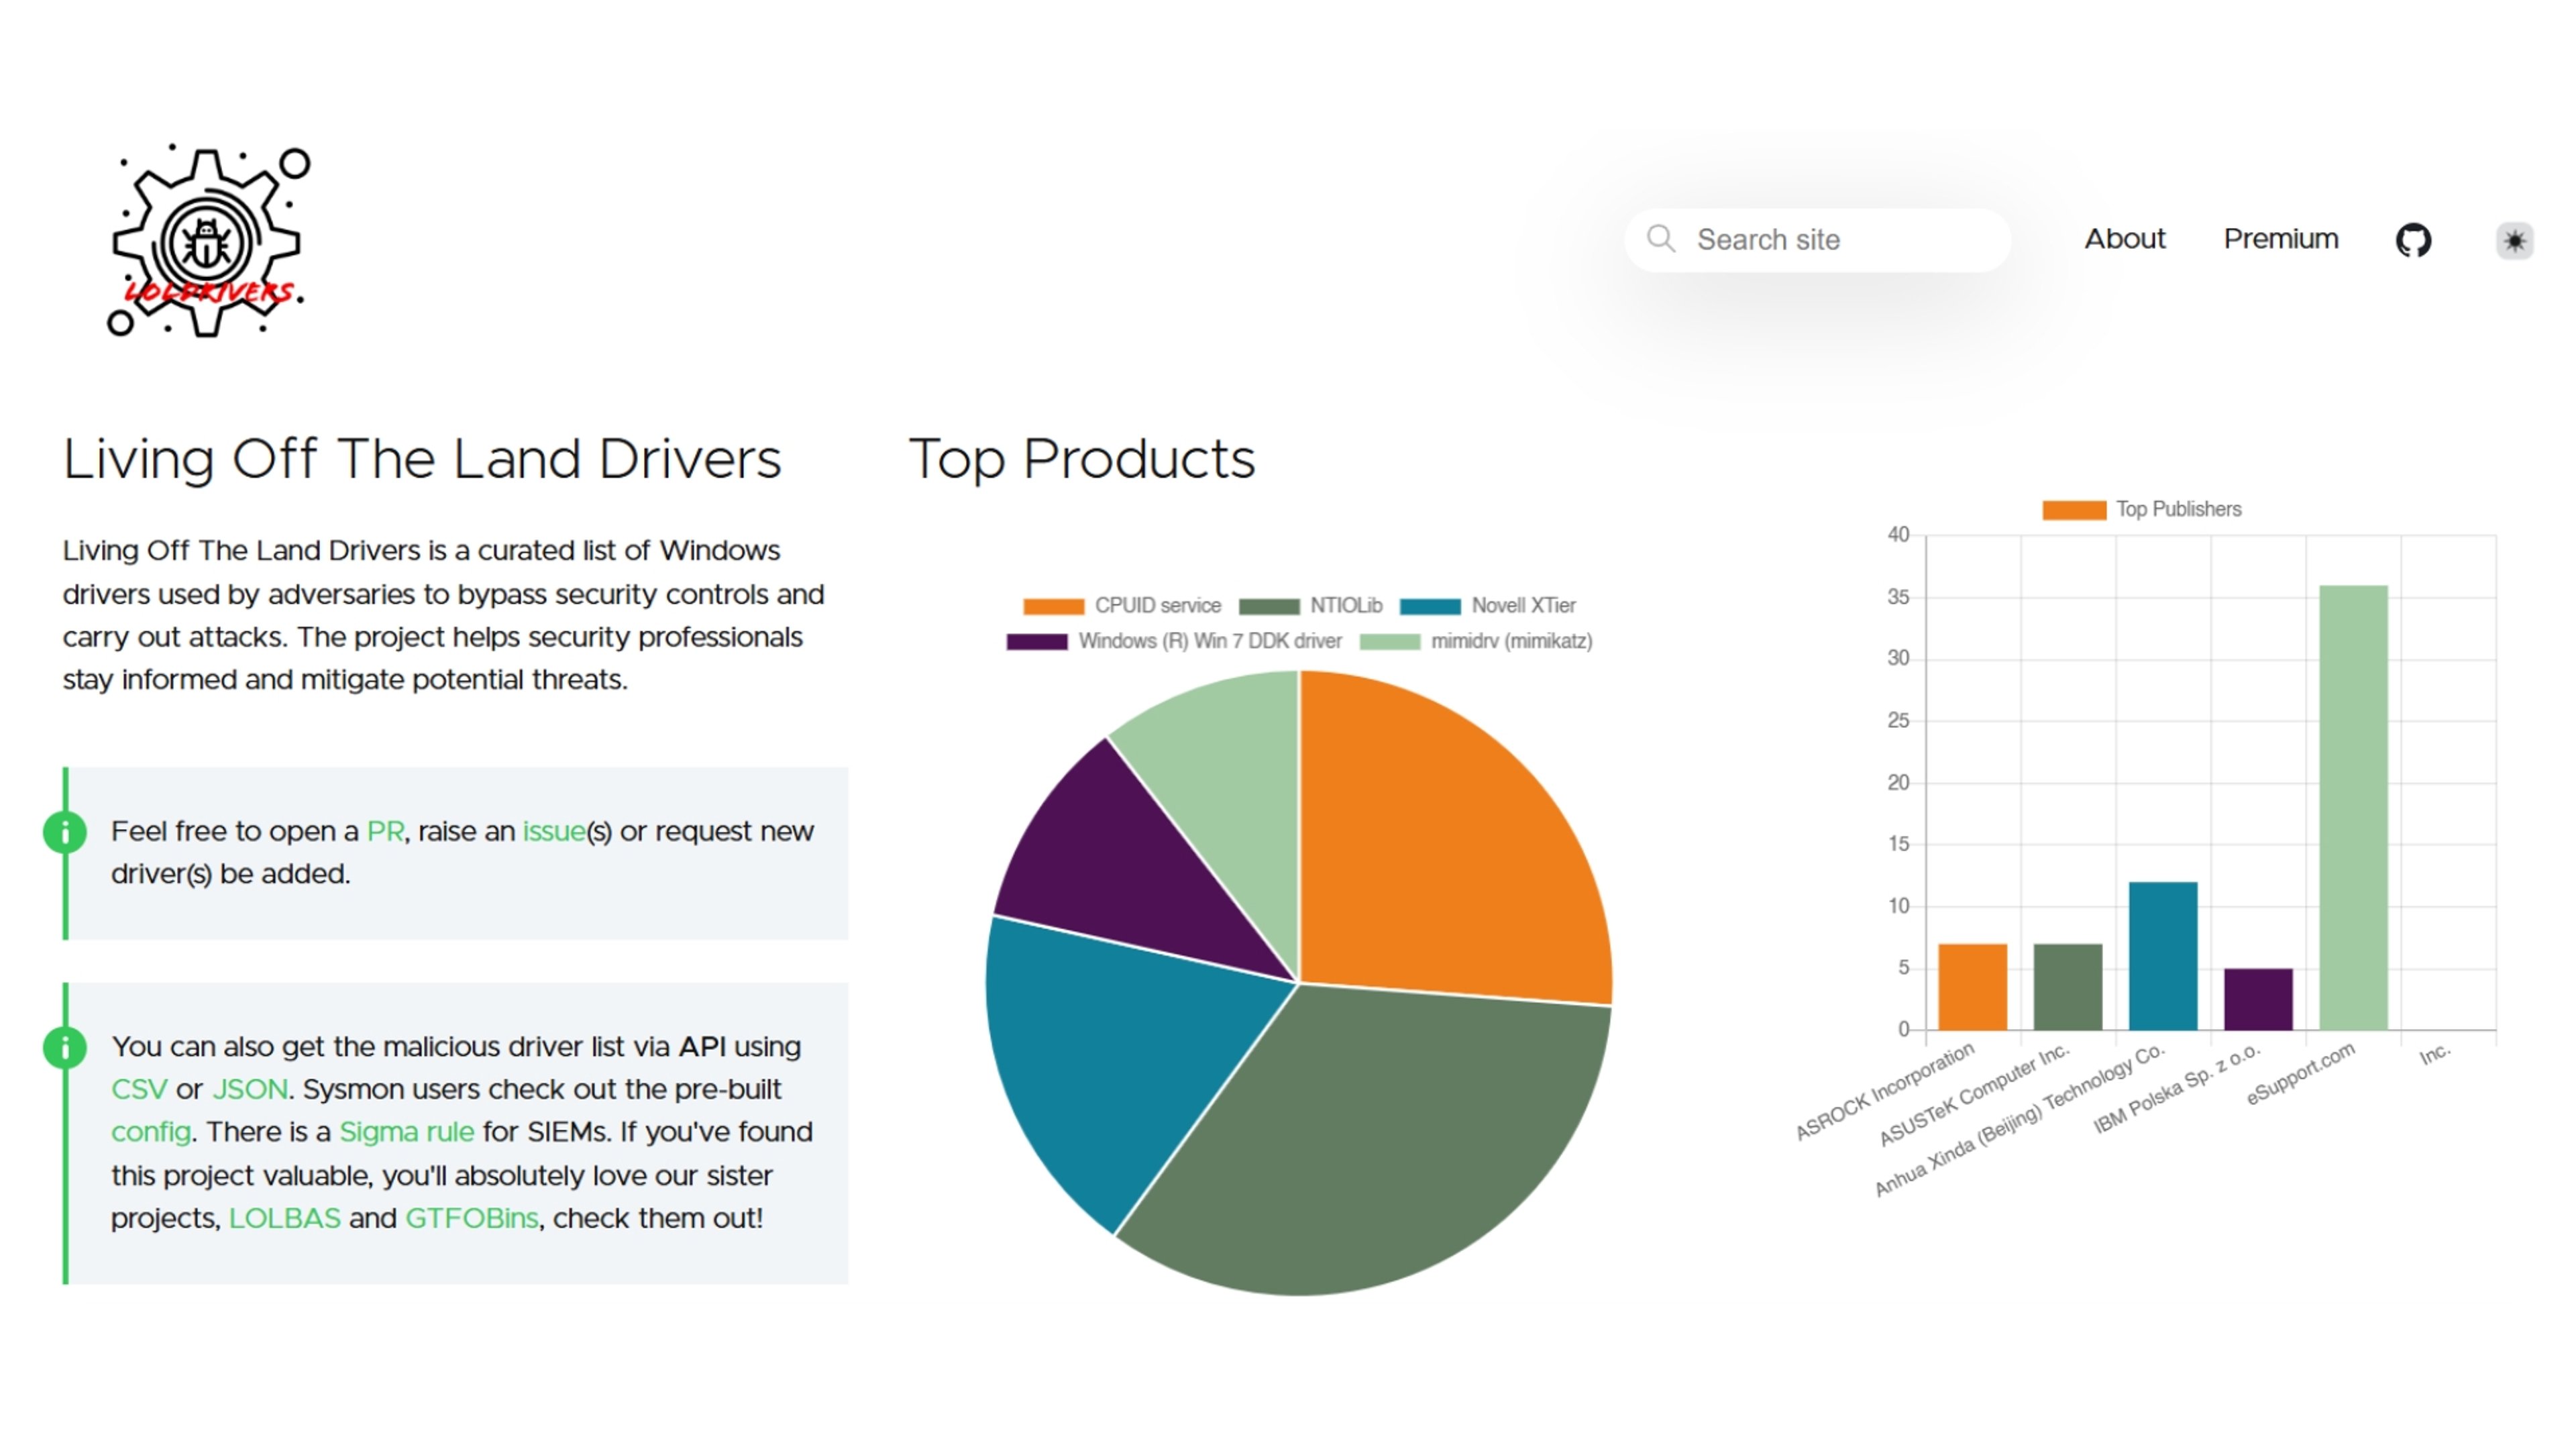Click the info icon beside the API notice

click(65, 1047)
